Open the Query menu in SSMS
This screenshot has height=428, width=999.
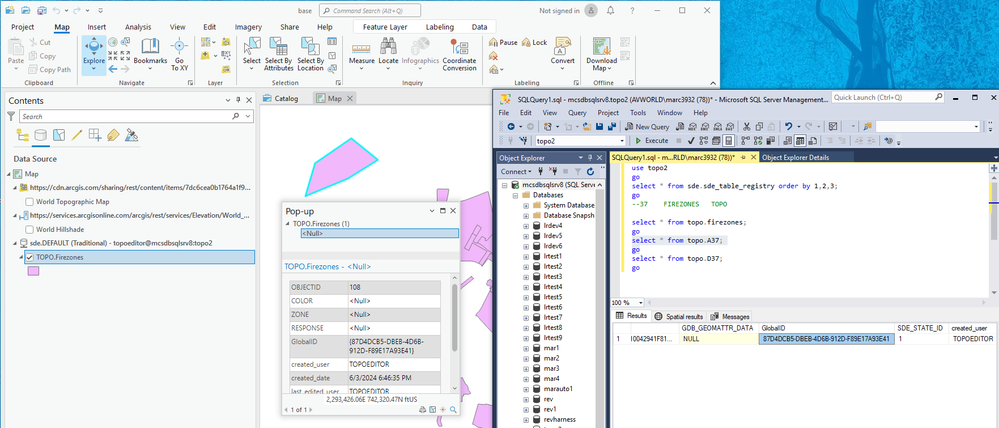577,113
